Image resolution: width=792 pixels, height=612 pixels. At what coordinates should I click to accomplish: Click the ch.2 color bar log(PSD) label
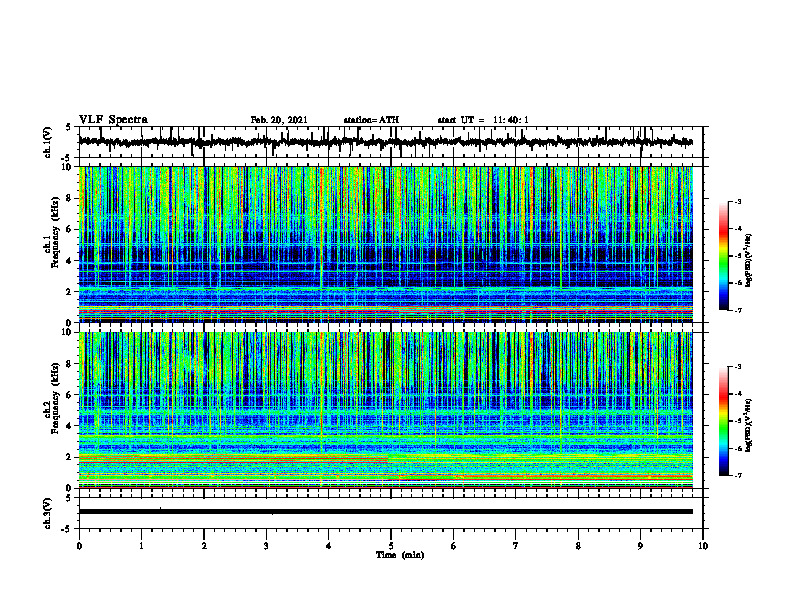[749, 425]
